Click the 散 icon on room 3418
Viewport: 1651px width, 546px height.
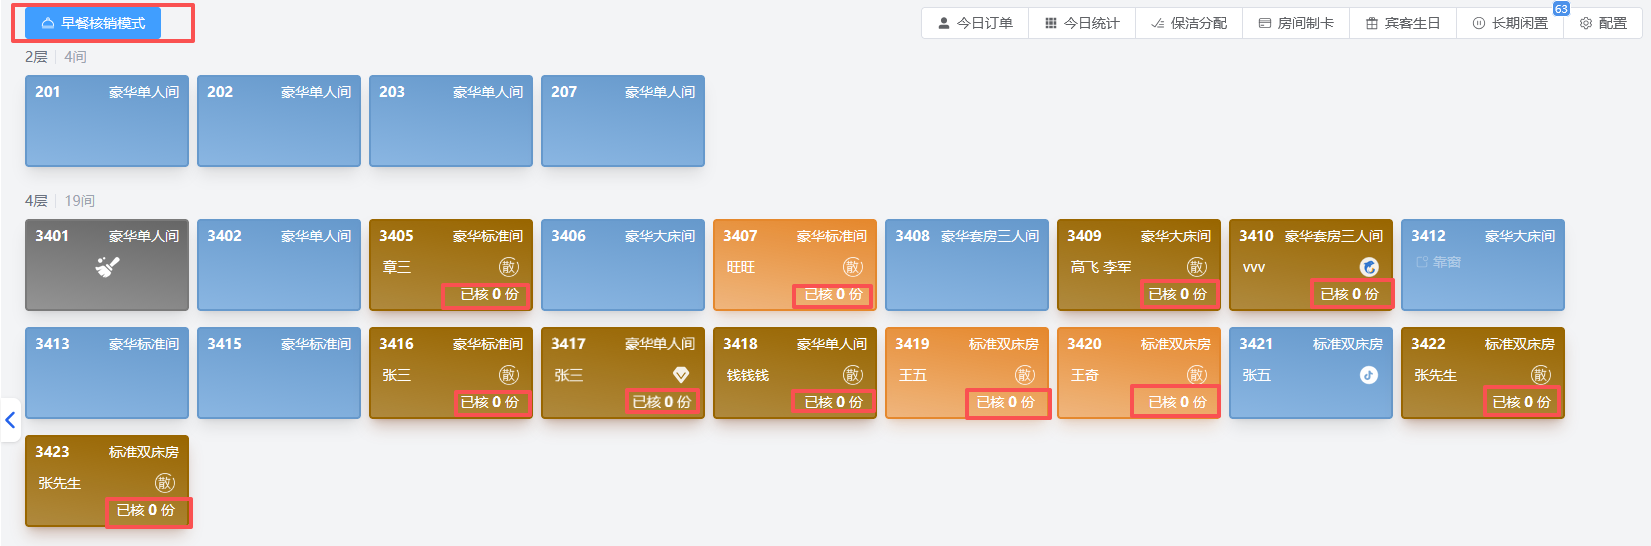(x=853, y=375)
